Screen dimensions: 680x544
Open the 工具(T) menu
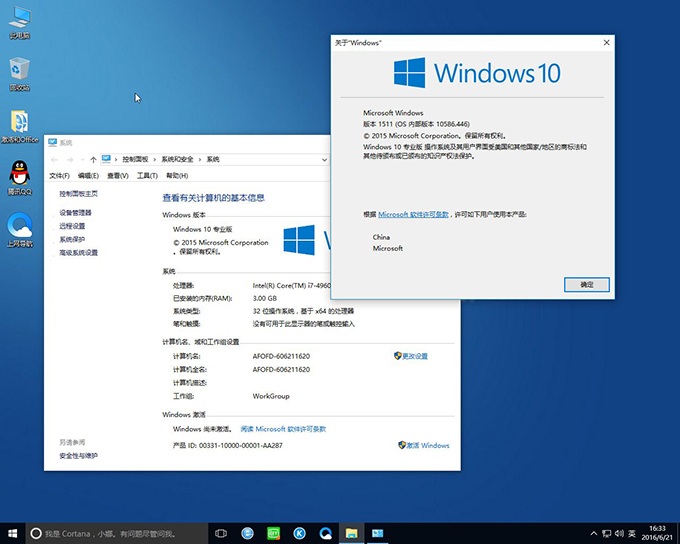tap(146, 176)
